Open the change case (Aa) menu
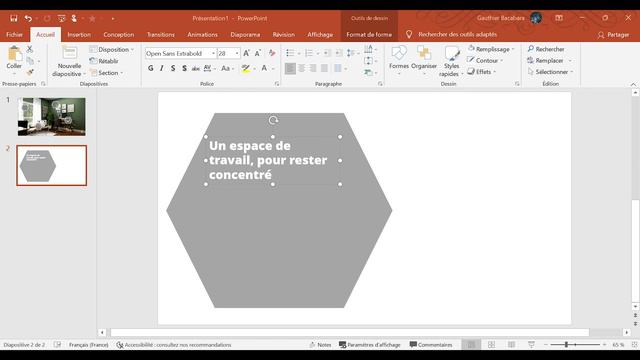This screenshot has height=360, width=640. 227,68
